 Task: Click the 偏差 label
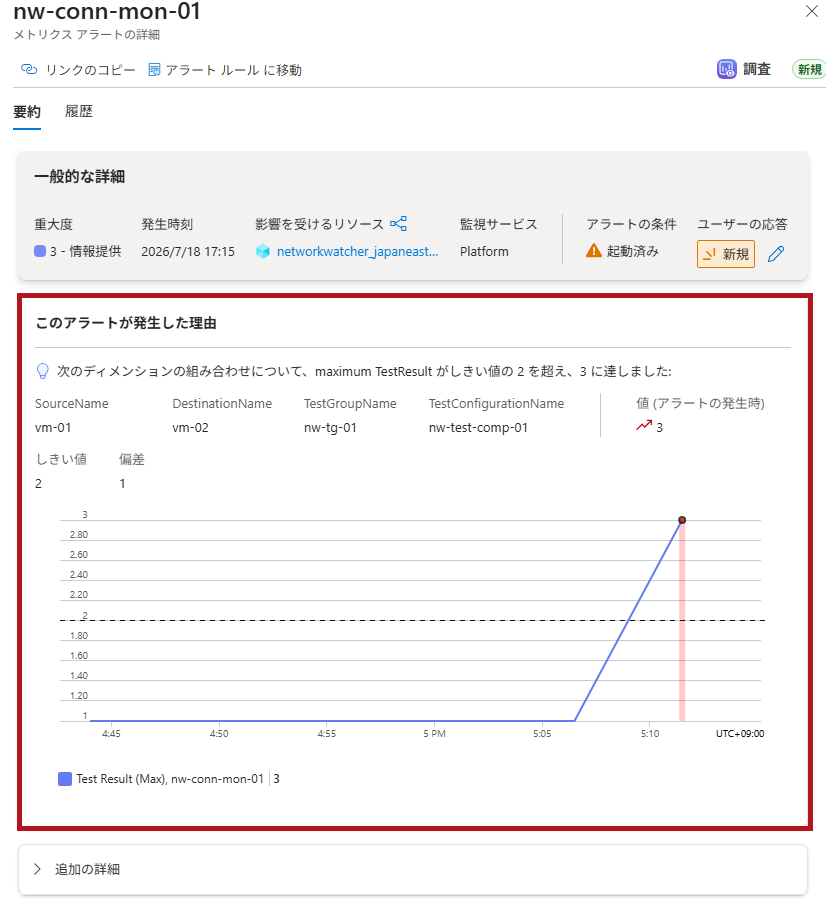click(x=132, y=460)
